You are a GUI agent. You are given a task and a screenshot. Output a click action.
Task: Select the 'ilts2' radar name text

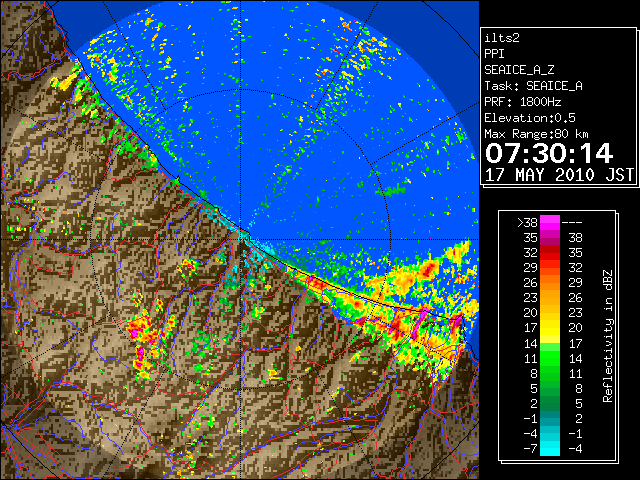pos(502,38)
